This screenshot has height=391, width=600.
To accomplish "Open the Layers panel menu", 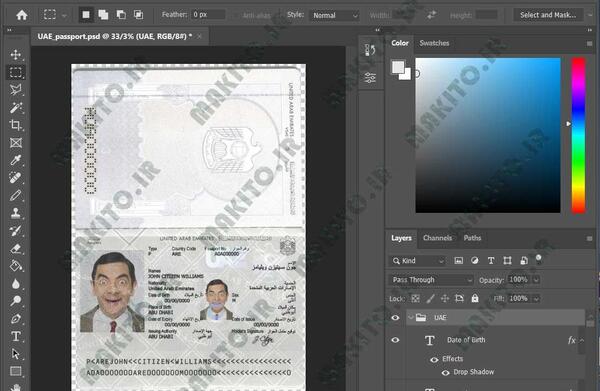I will [589, 238].
